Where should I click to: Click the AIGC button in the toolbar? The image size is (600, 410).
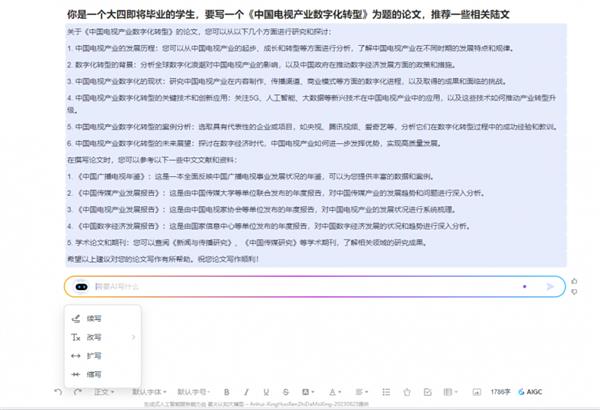click(x=530, y=392)
